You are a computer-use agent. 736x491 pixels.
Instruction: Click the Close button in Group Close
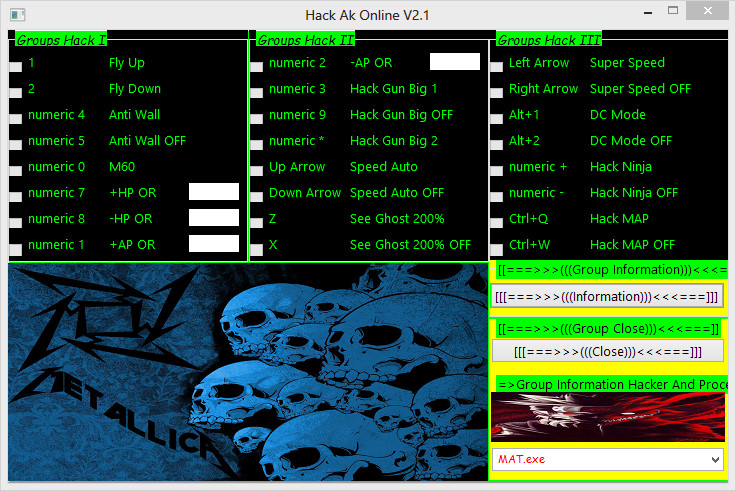pos(607,352)
